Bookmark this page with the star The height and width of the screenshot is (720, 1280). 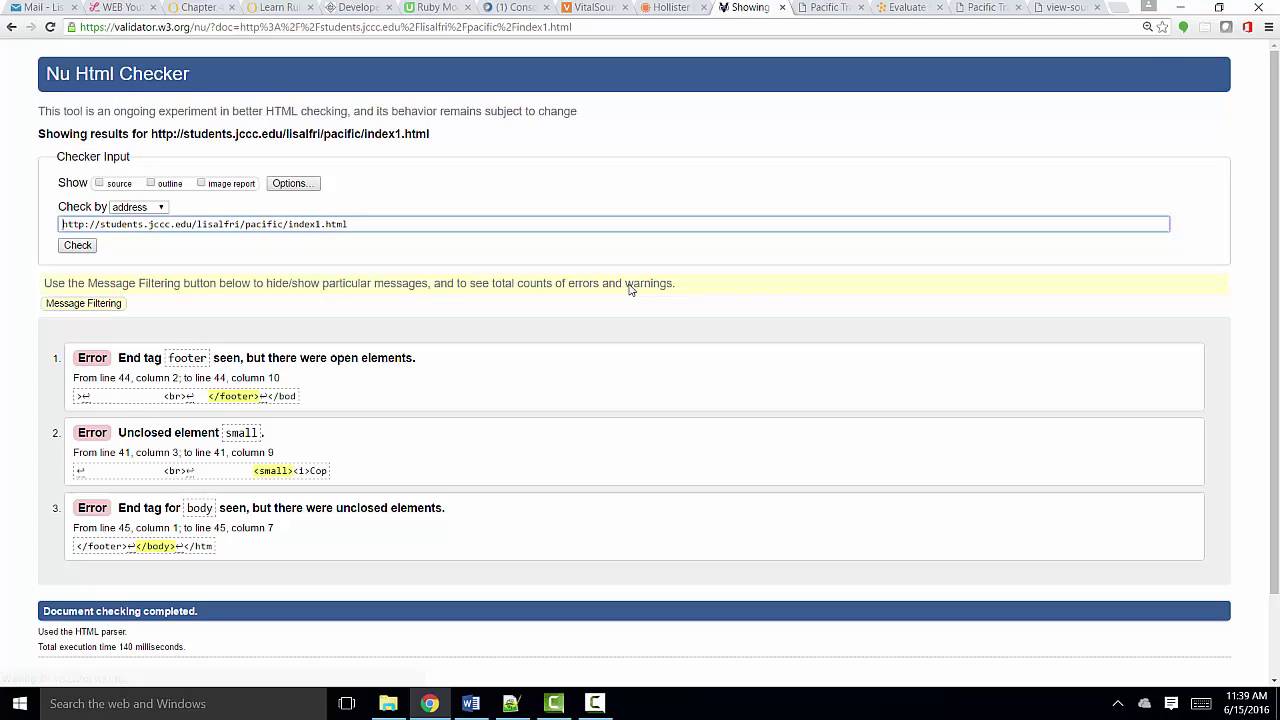(x=1162, y=27)
